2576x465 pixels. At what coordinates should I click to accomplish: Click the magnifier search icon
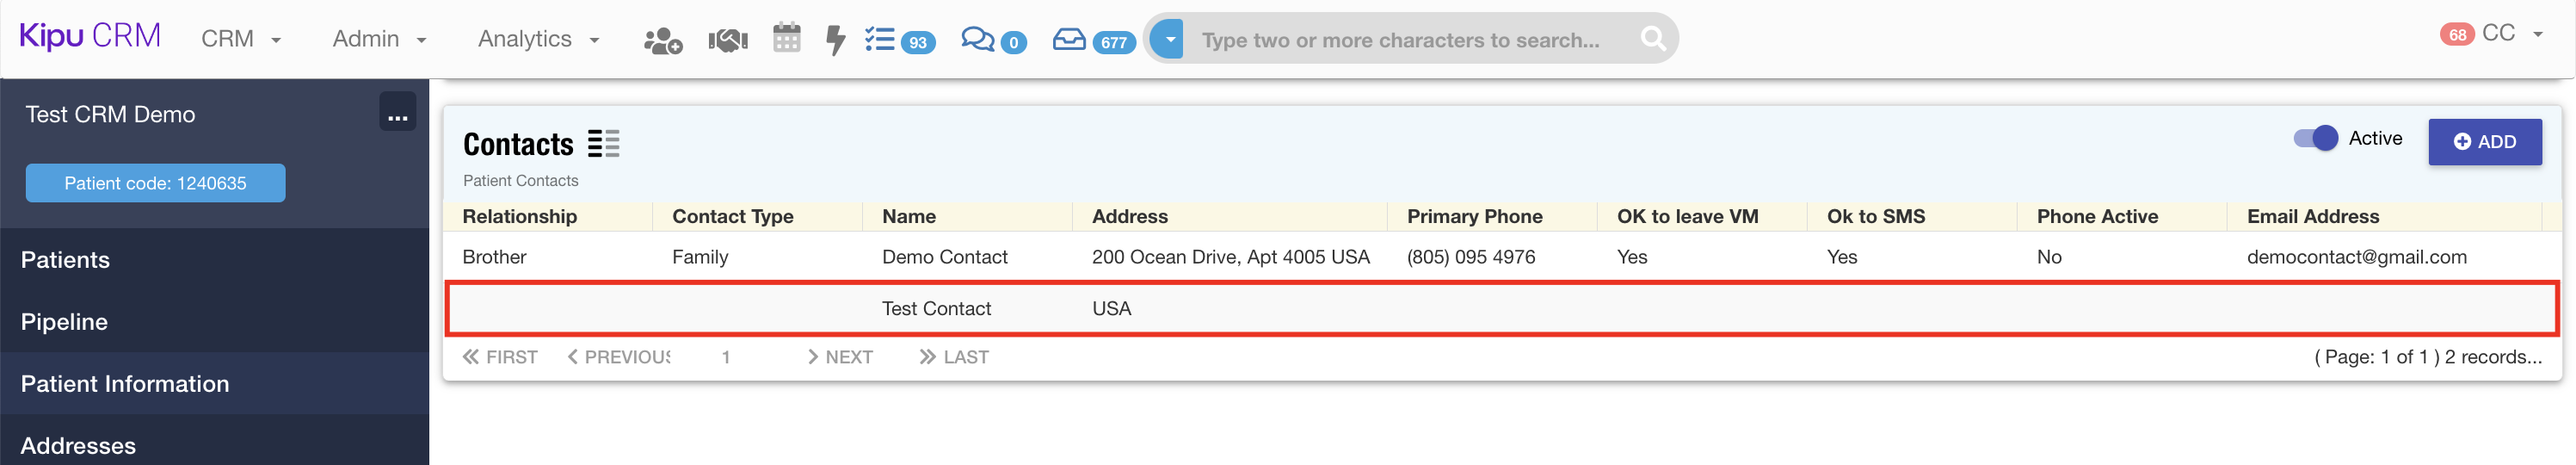(x=1653, y=39)
